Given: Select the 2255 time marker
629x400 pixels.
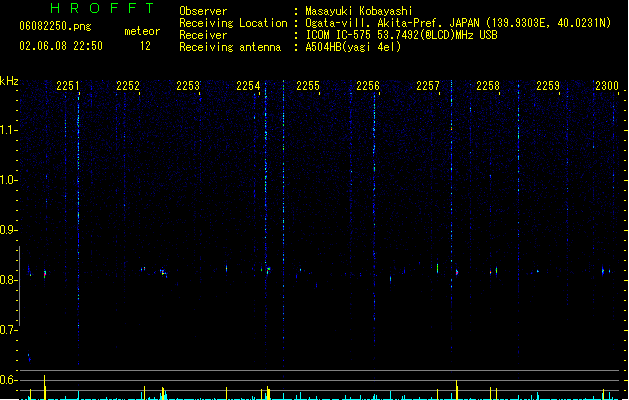Looking at the screenshot, I should [x=308, y=86].
